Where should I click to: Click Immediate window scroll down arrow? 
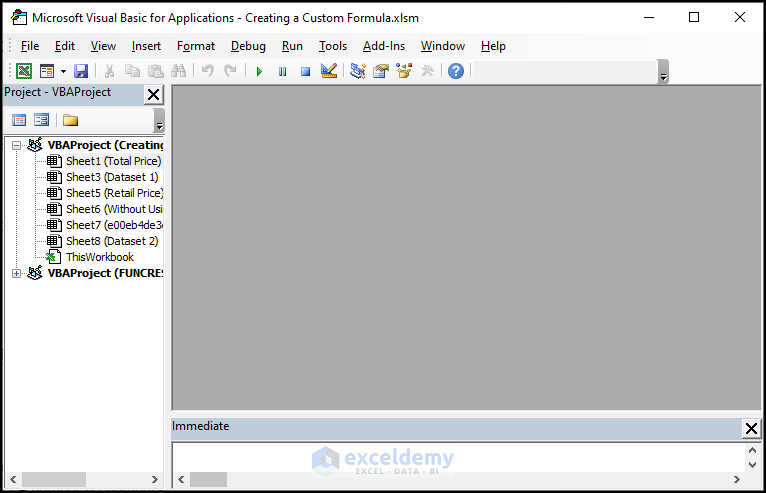pyautogui.click(x=752, y=465)
